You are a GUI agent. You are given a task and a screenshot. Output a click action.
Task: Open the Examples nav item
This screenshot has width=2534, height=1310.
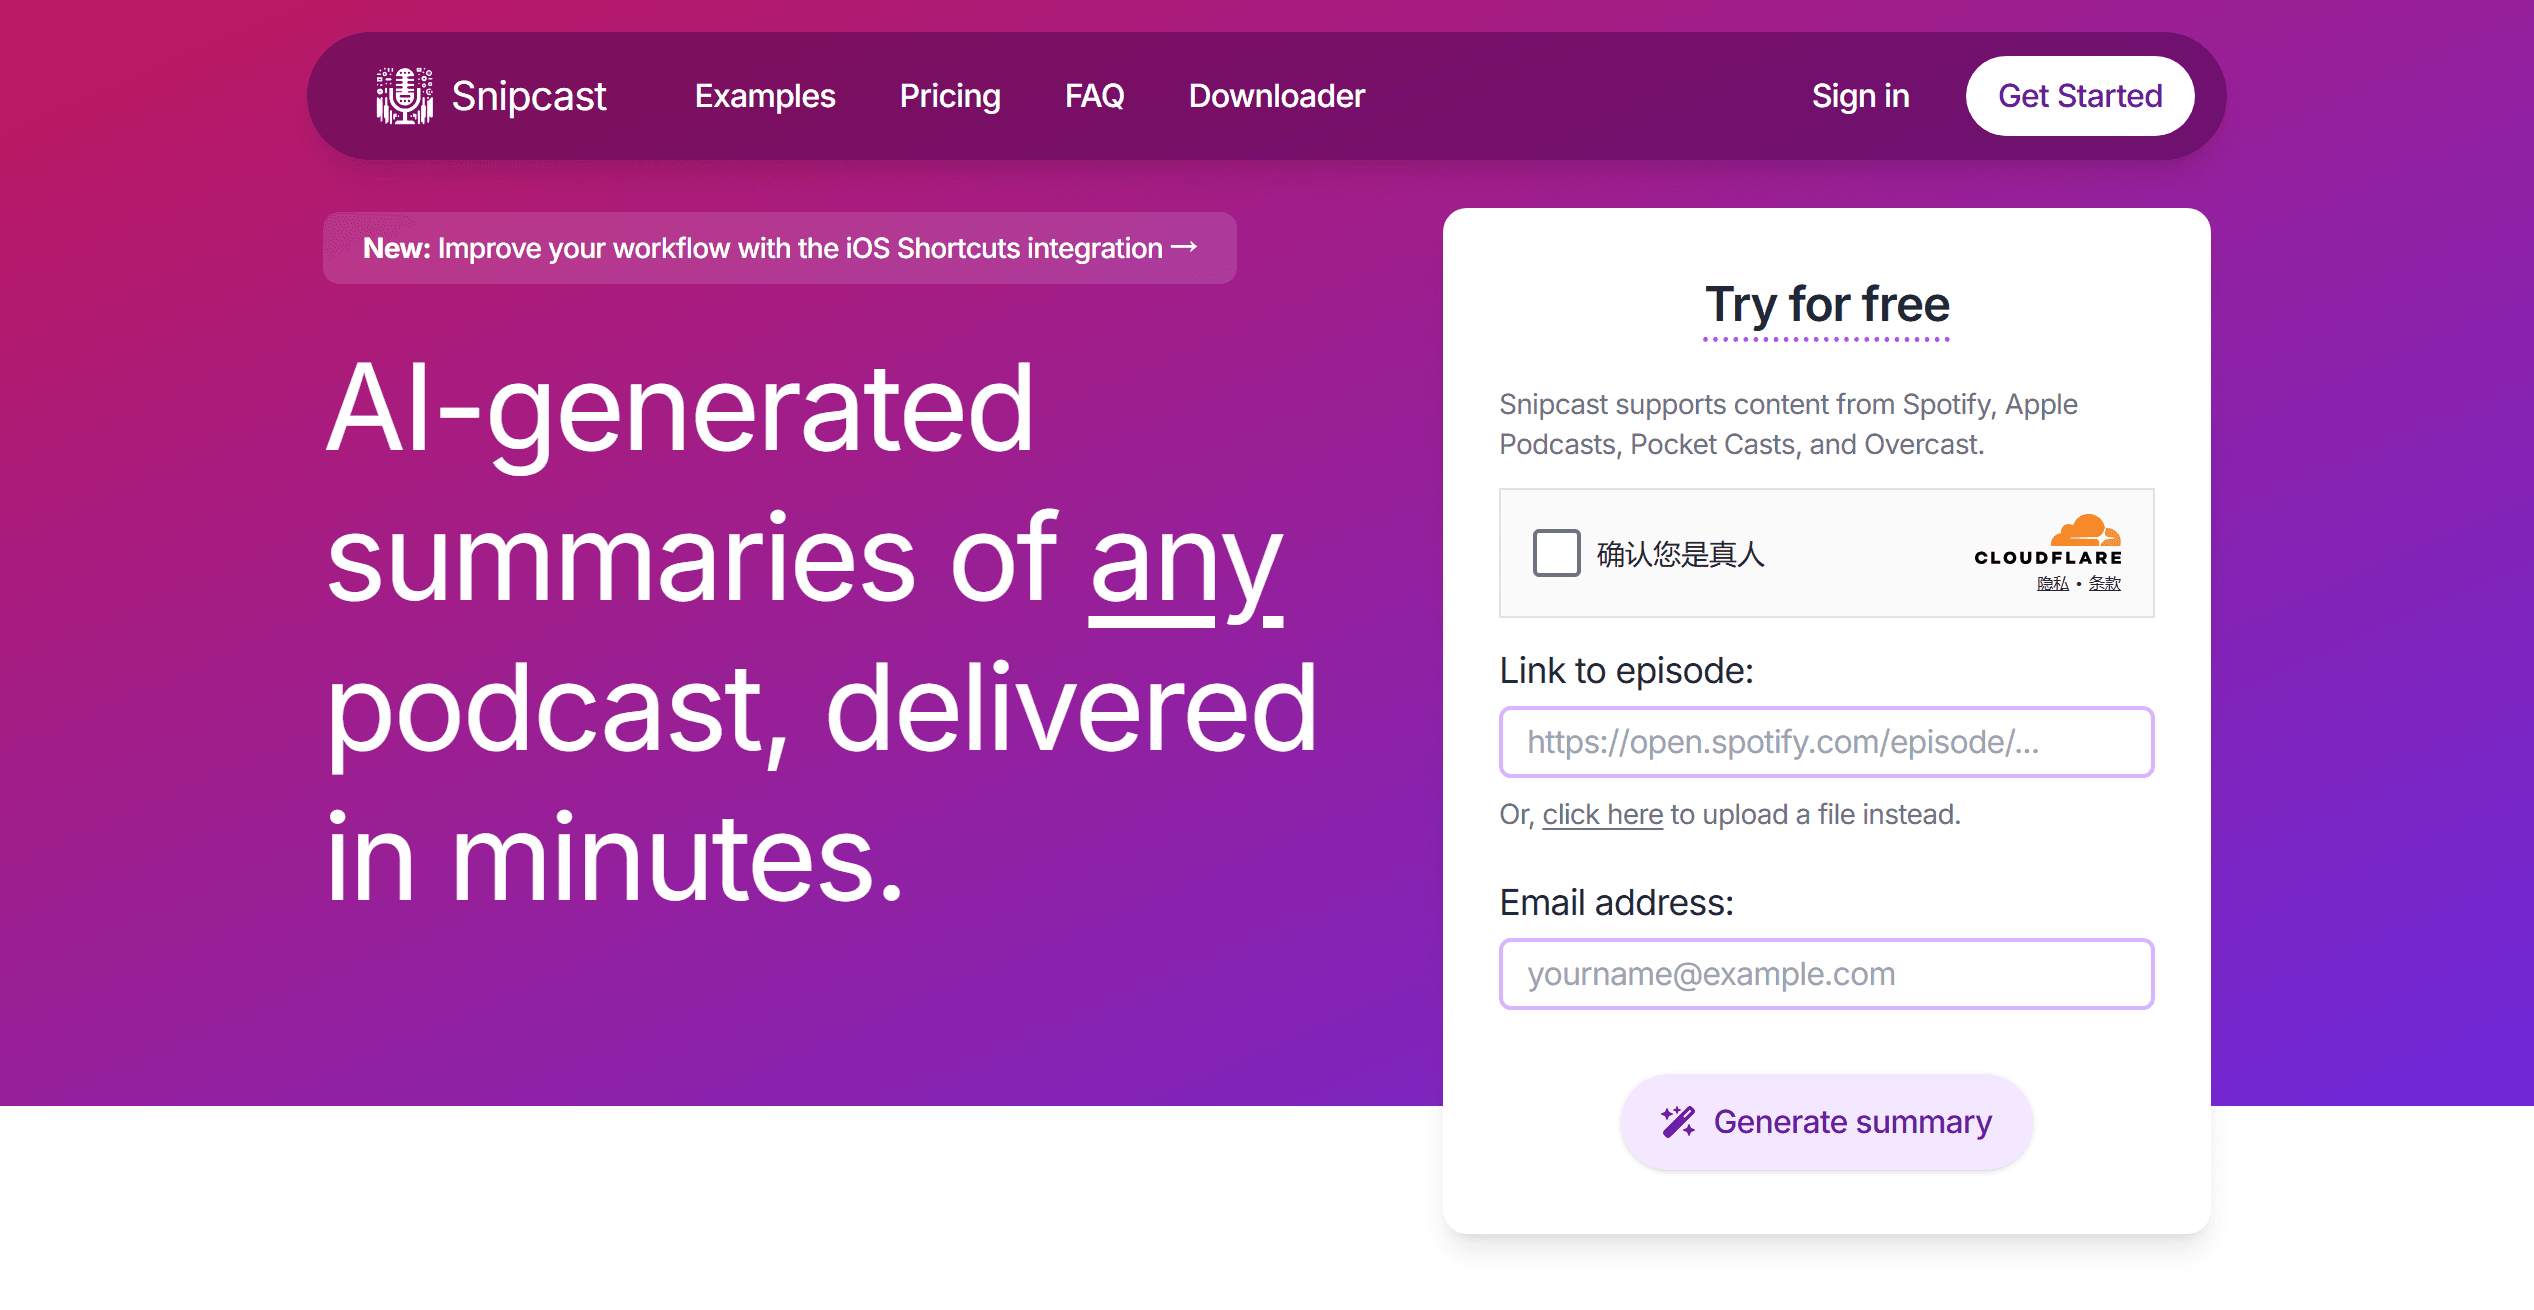pyautogui.click(x=765, y=96)
